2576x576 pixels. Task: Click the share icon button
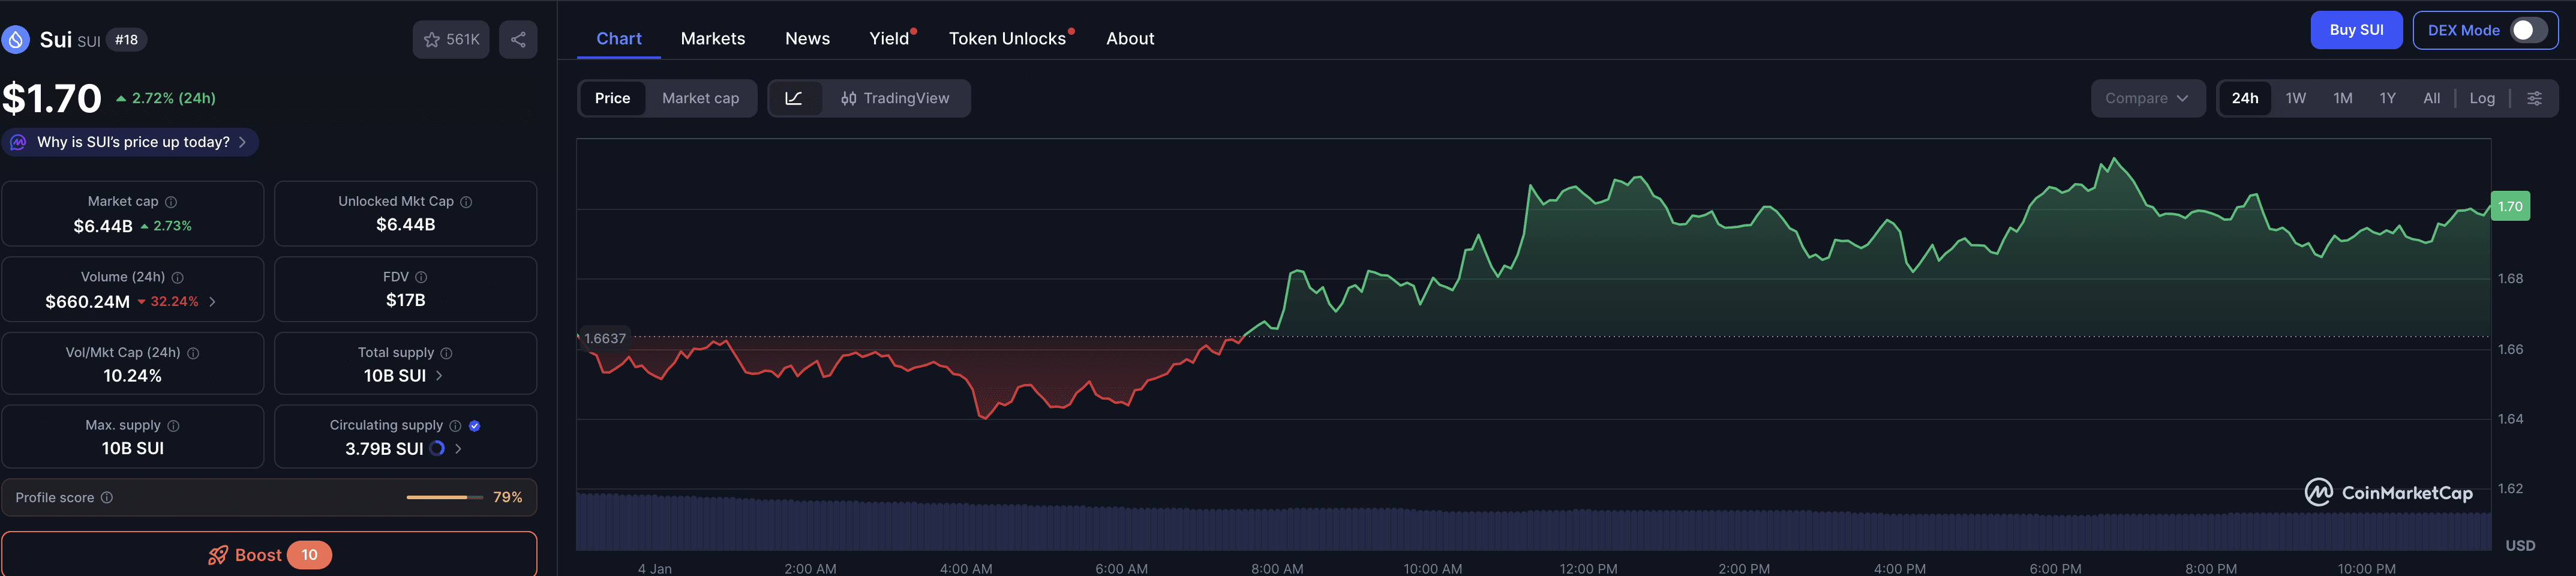coord(518,40)
